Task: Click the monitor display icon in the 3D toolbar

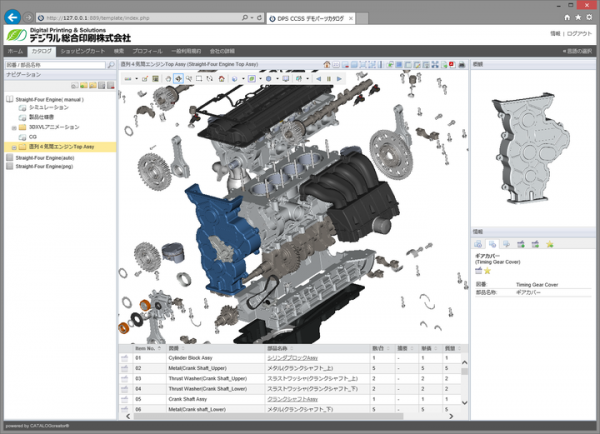Action: pyautogui.click(x=285, y=79)
